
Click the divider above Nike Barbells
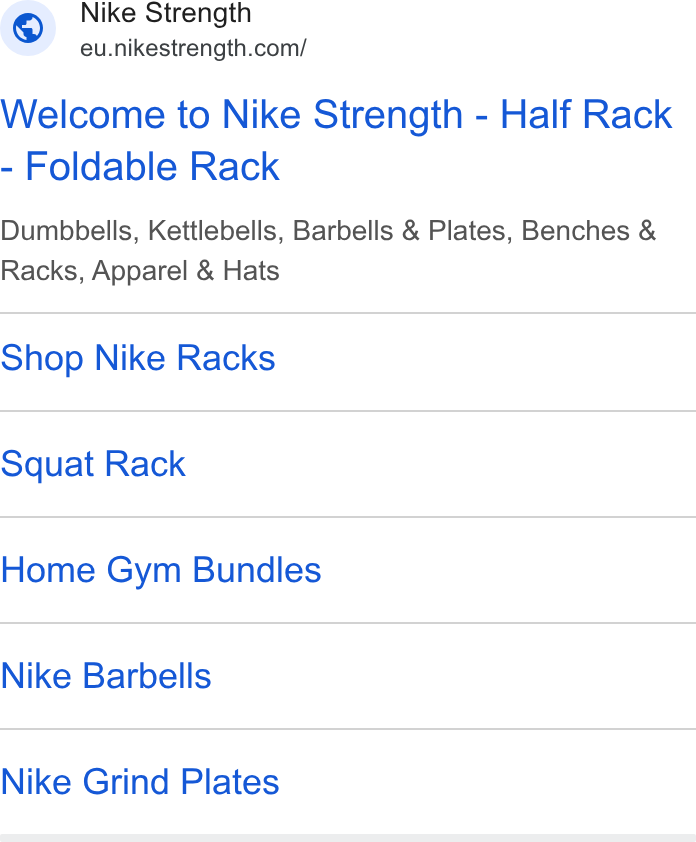(x=348, y=623)
